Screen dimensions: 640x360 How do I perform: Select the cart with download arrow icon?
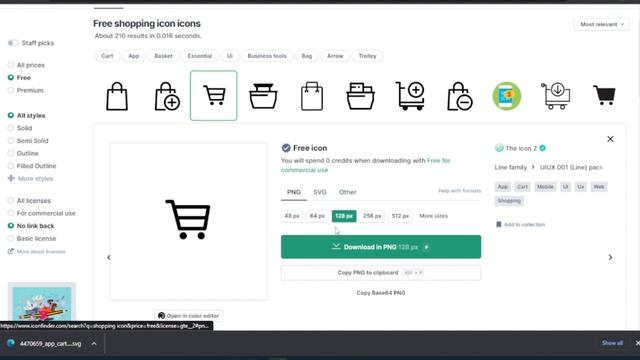click(x=556, y=96)
